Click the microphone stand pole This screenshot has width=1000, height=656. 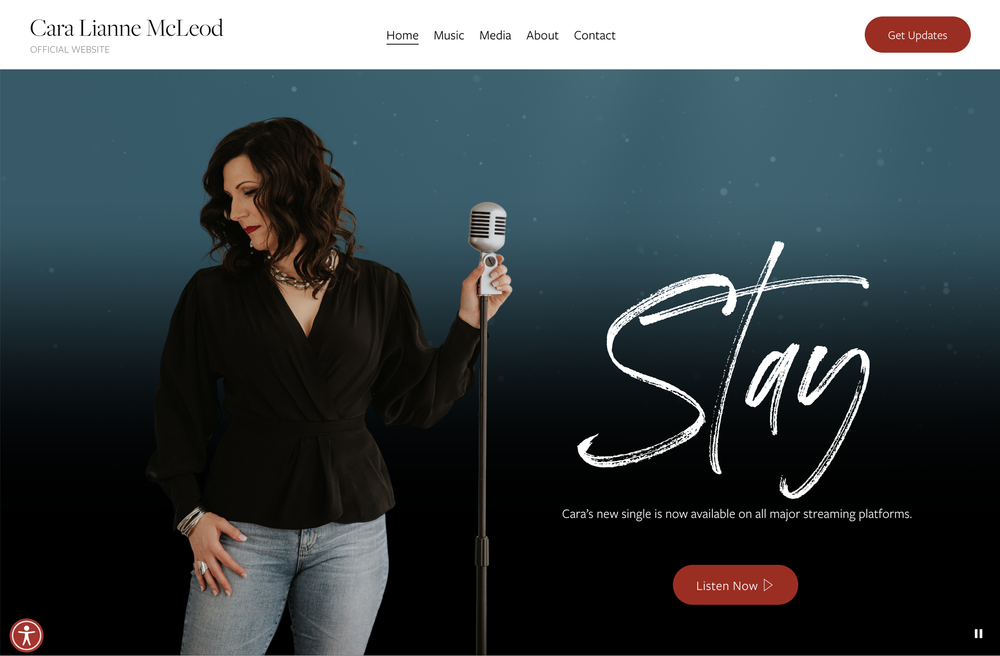483,472
